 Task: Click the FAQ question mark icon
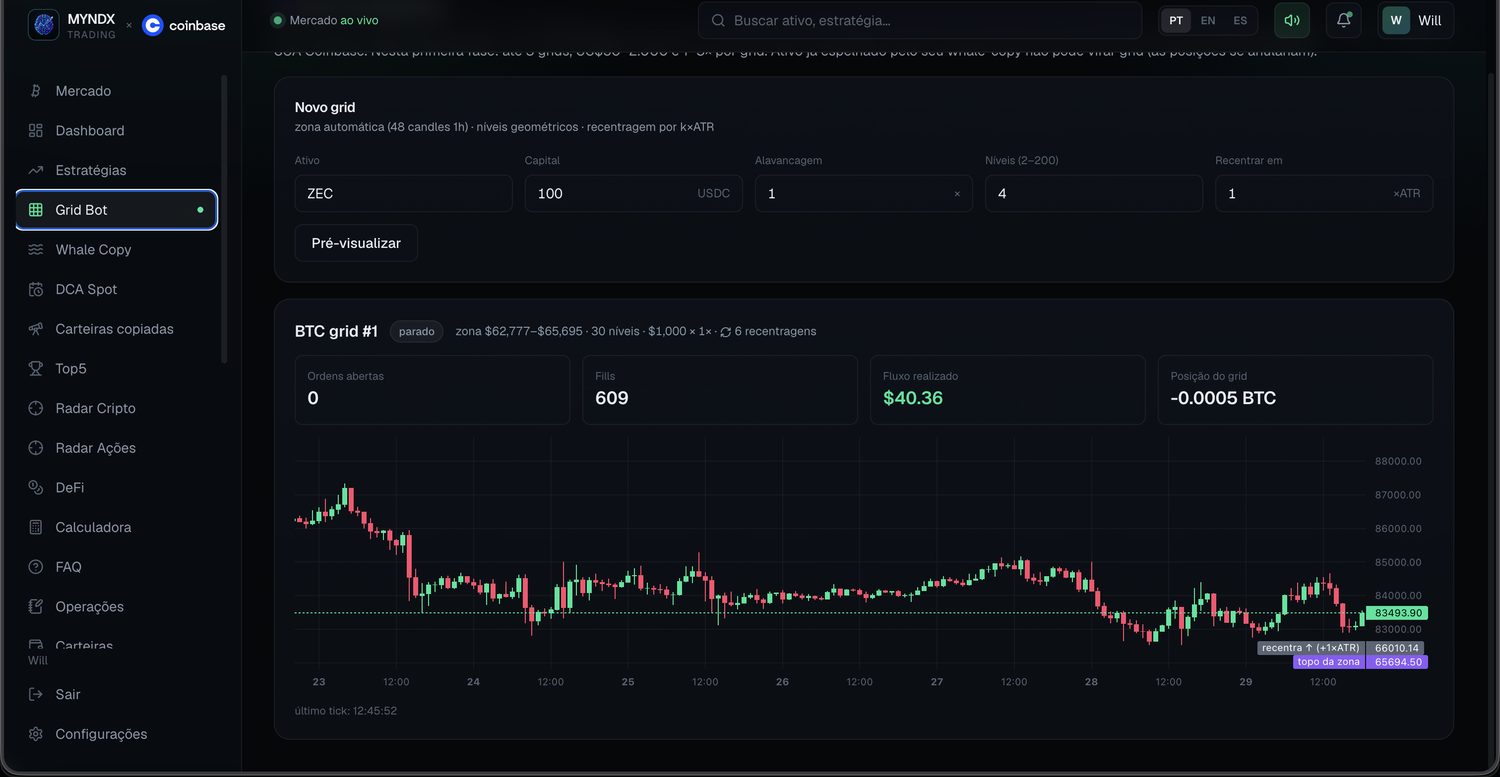tap(36, 567)
